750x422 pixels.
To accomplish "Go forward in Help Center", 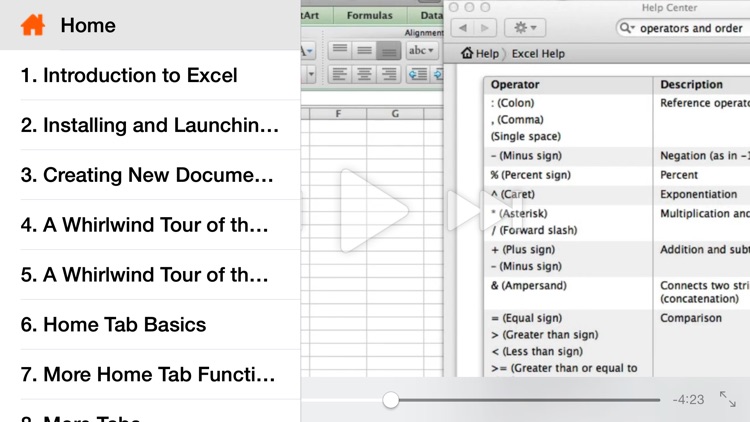I will [x=485, y=28].
